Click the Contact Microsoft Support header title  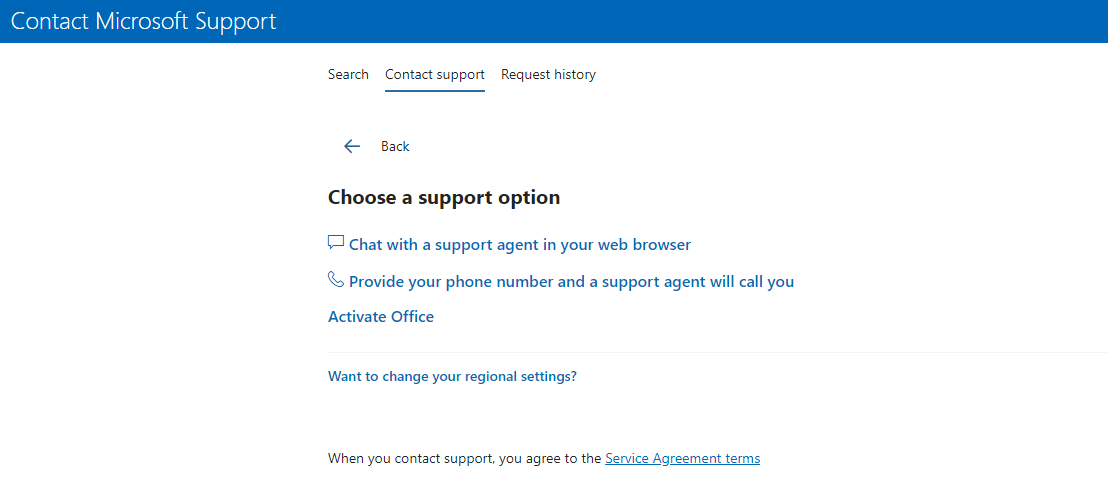(143, 21)
